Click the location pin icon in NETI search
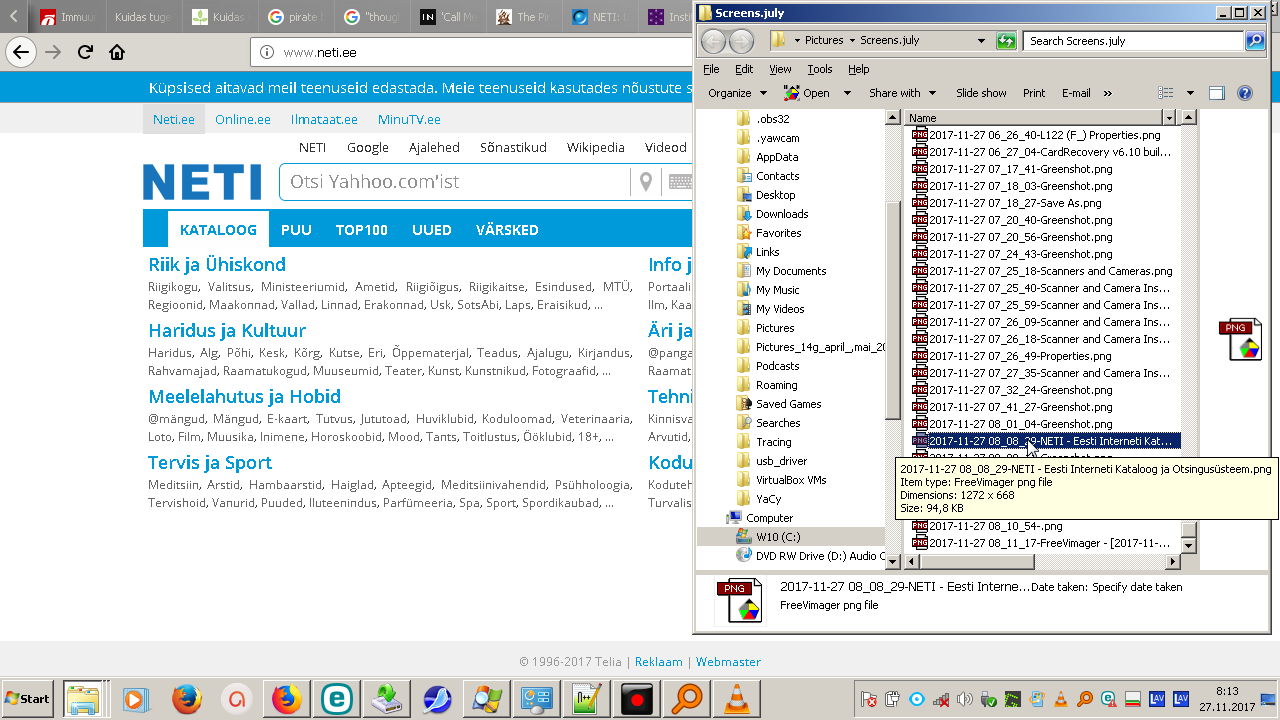 (646, 181)
